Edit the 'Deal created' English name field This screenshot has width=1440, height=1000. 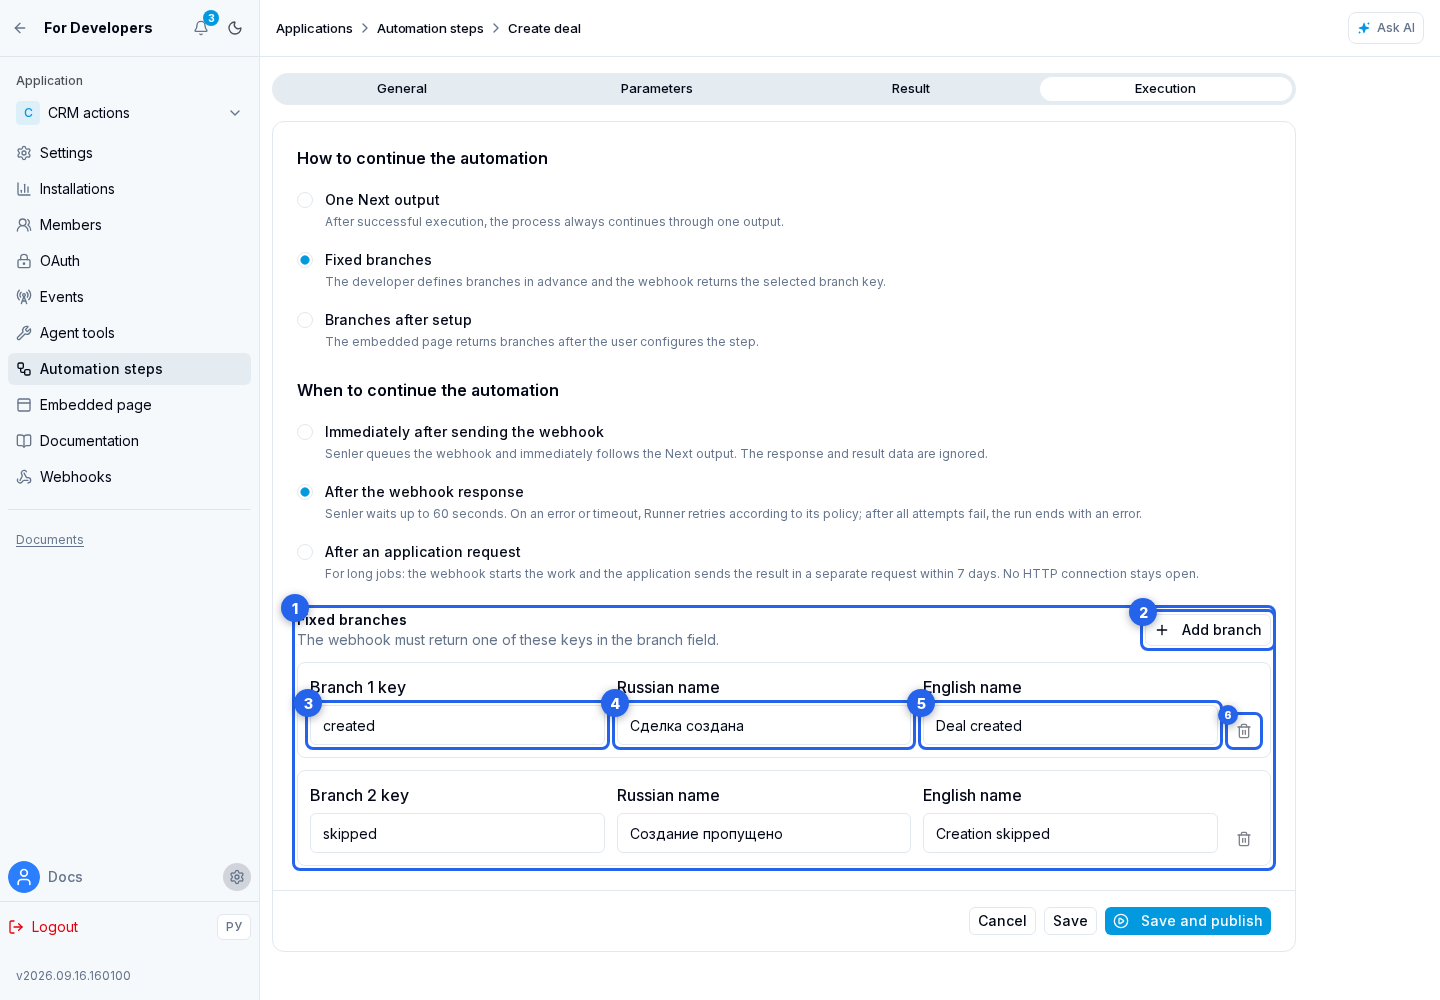[1070, 726]
